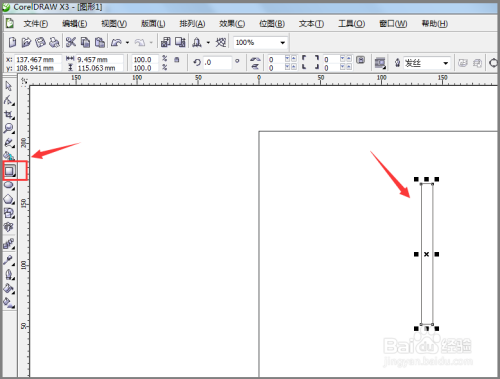Open the Outline tool flyout

coord(9,275)
